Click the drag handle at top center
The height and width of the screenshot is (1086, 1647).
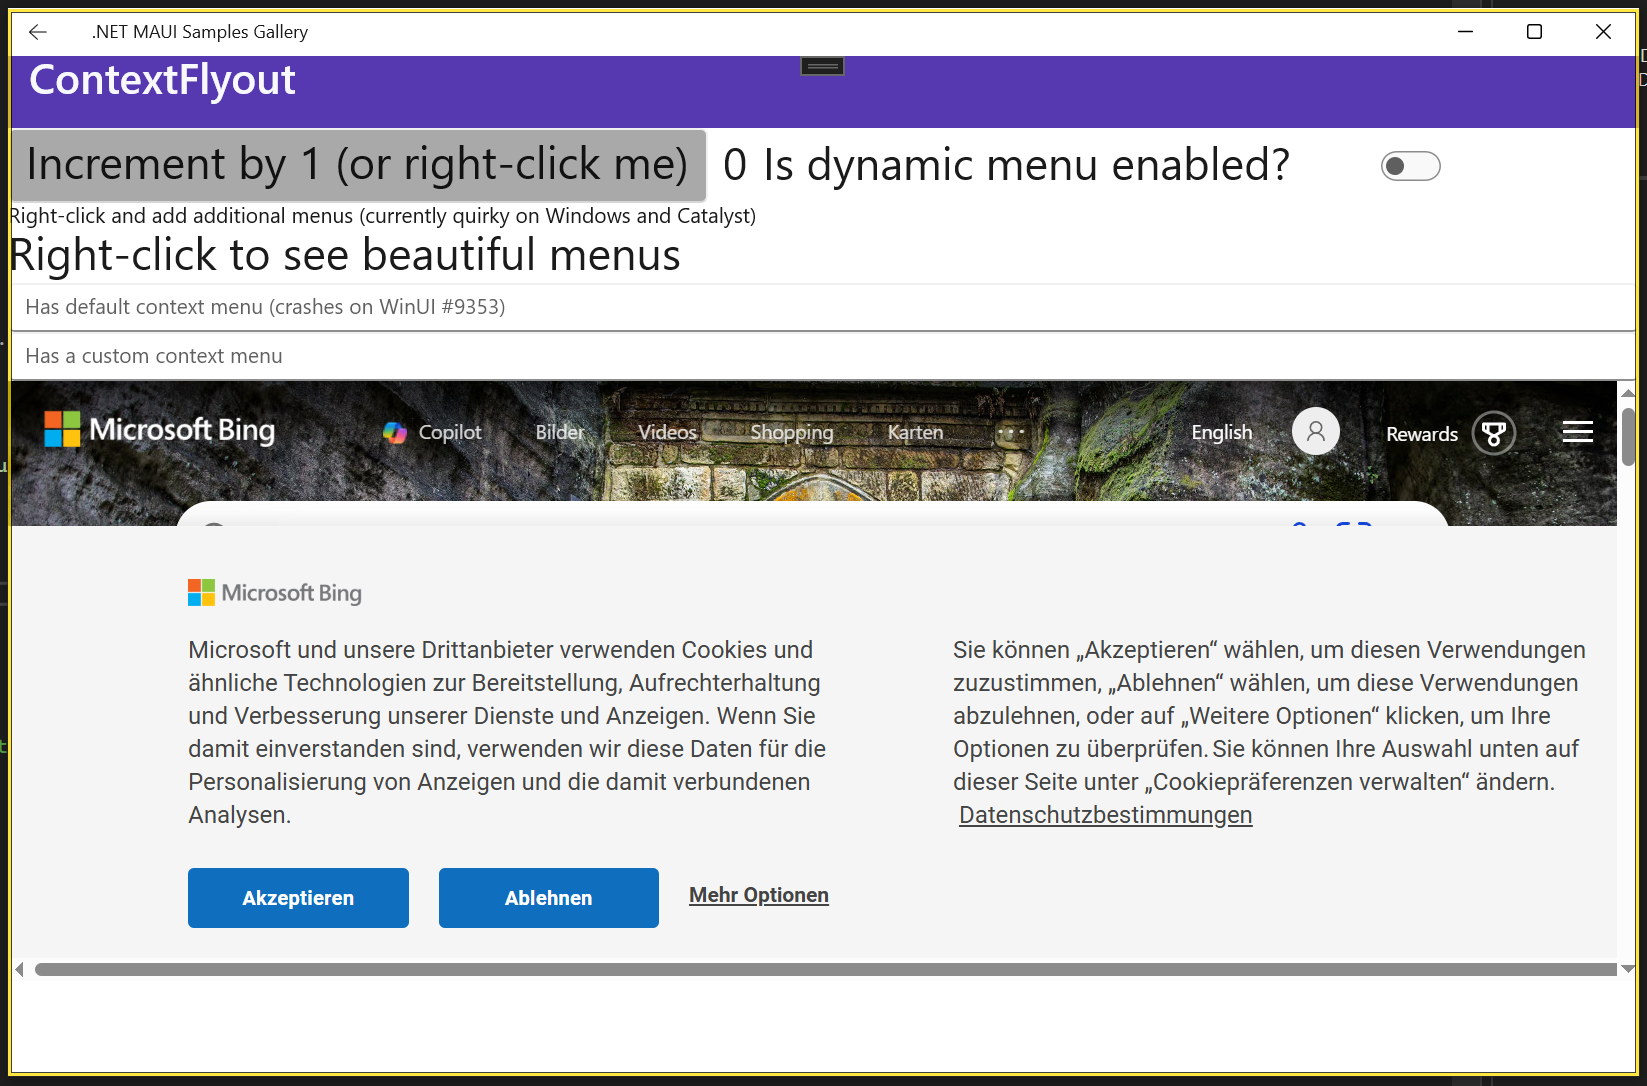[x=822, y=66]
